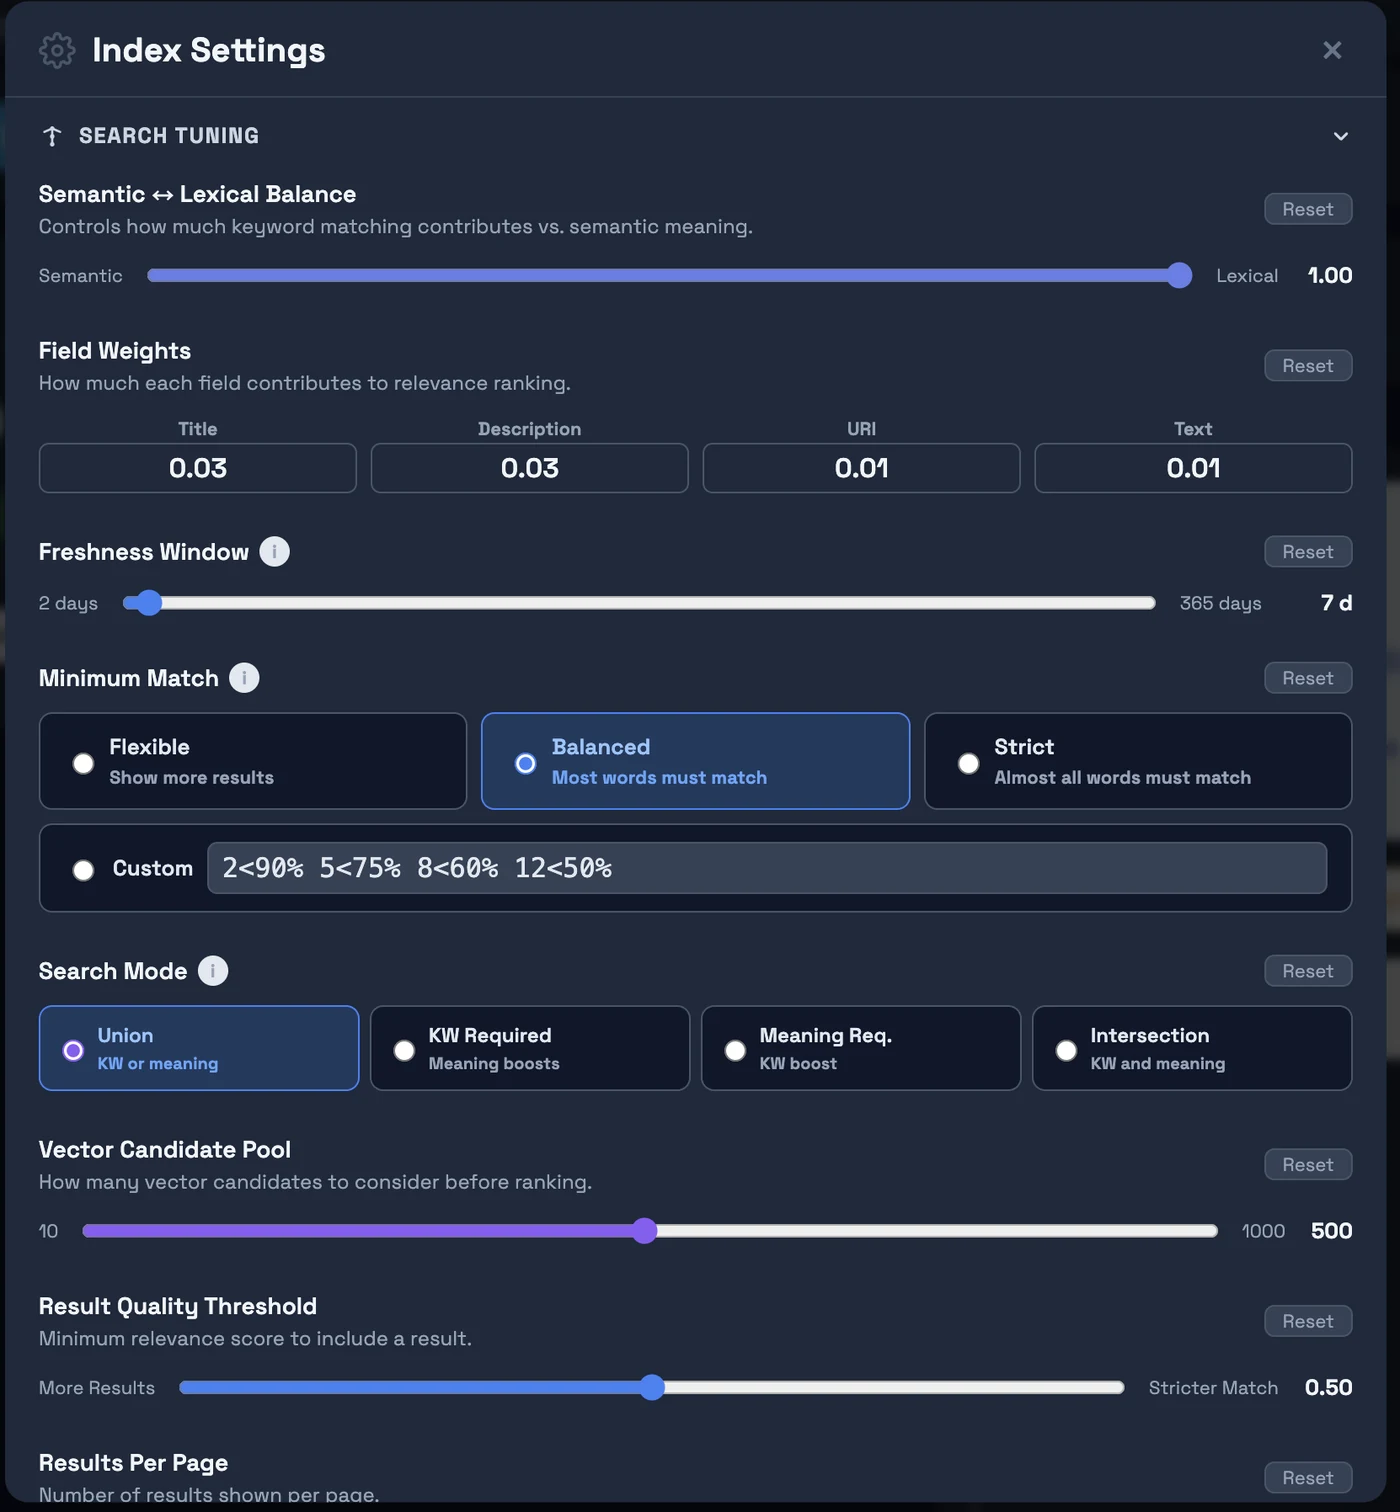
Task: Open the Freshness Window info tooltip
Action: pyautogui.click(x=275, y=551)
